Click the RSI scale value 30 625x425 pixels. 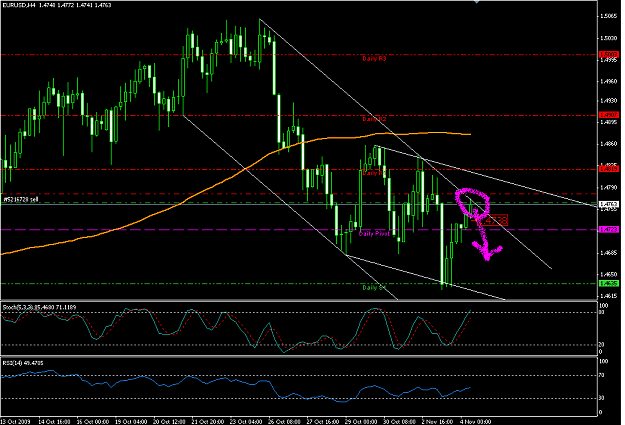[x=602, y=398]
